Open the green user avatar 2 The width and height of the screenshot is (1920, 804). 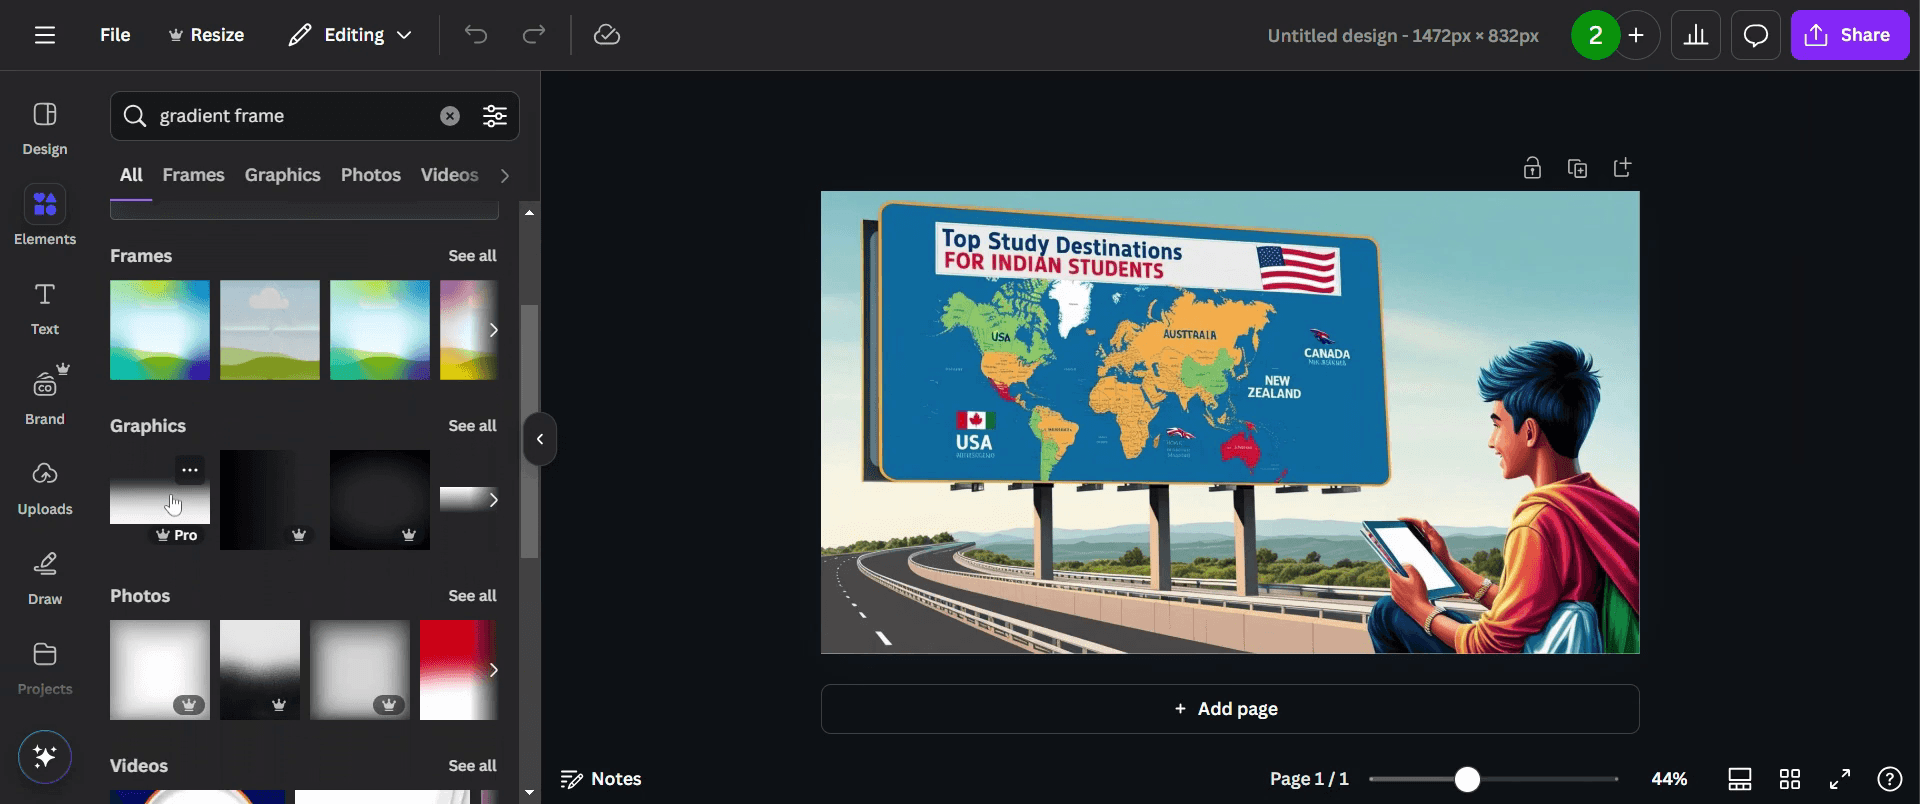(1595, 35)
